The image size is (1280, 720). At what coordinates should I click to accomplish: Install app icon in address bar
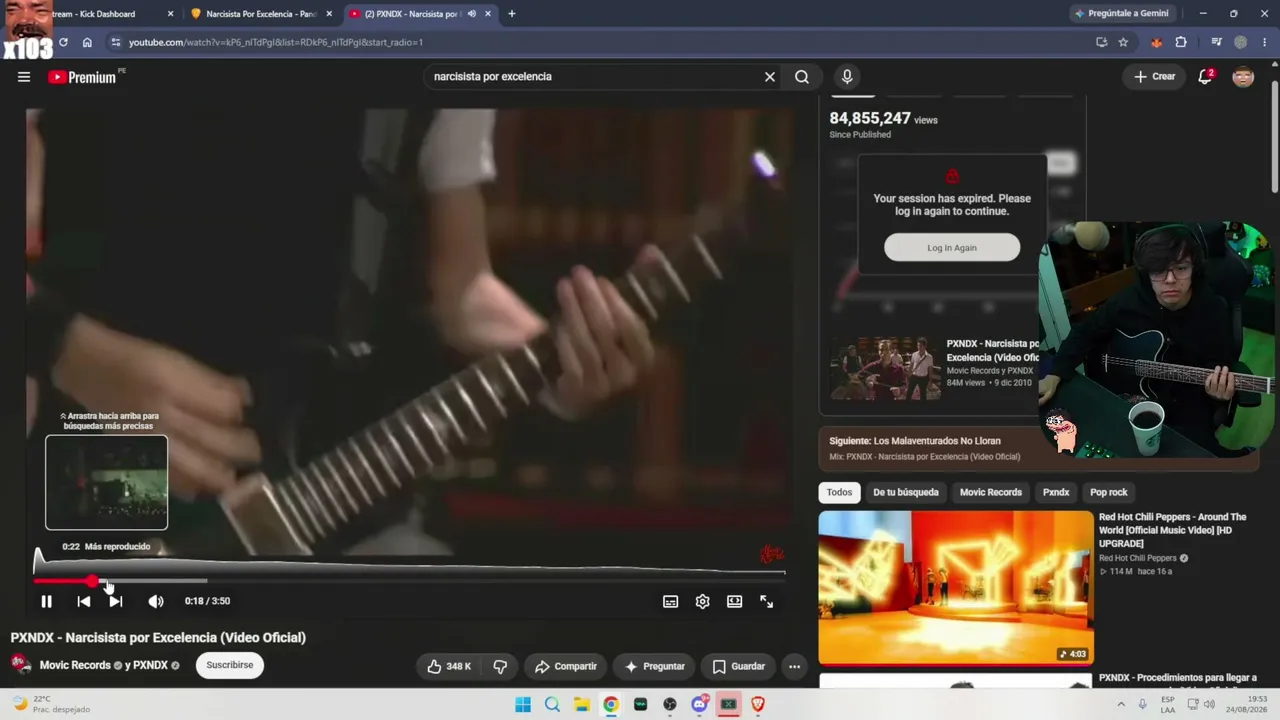[1101, 42]
